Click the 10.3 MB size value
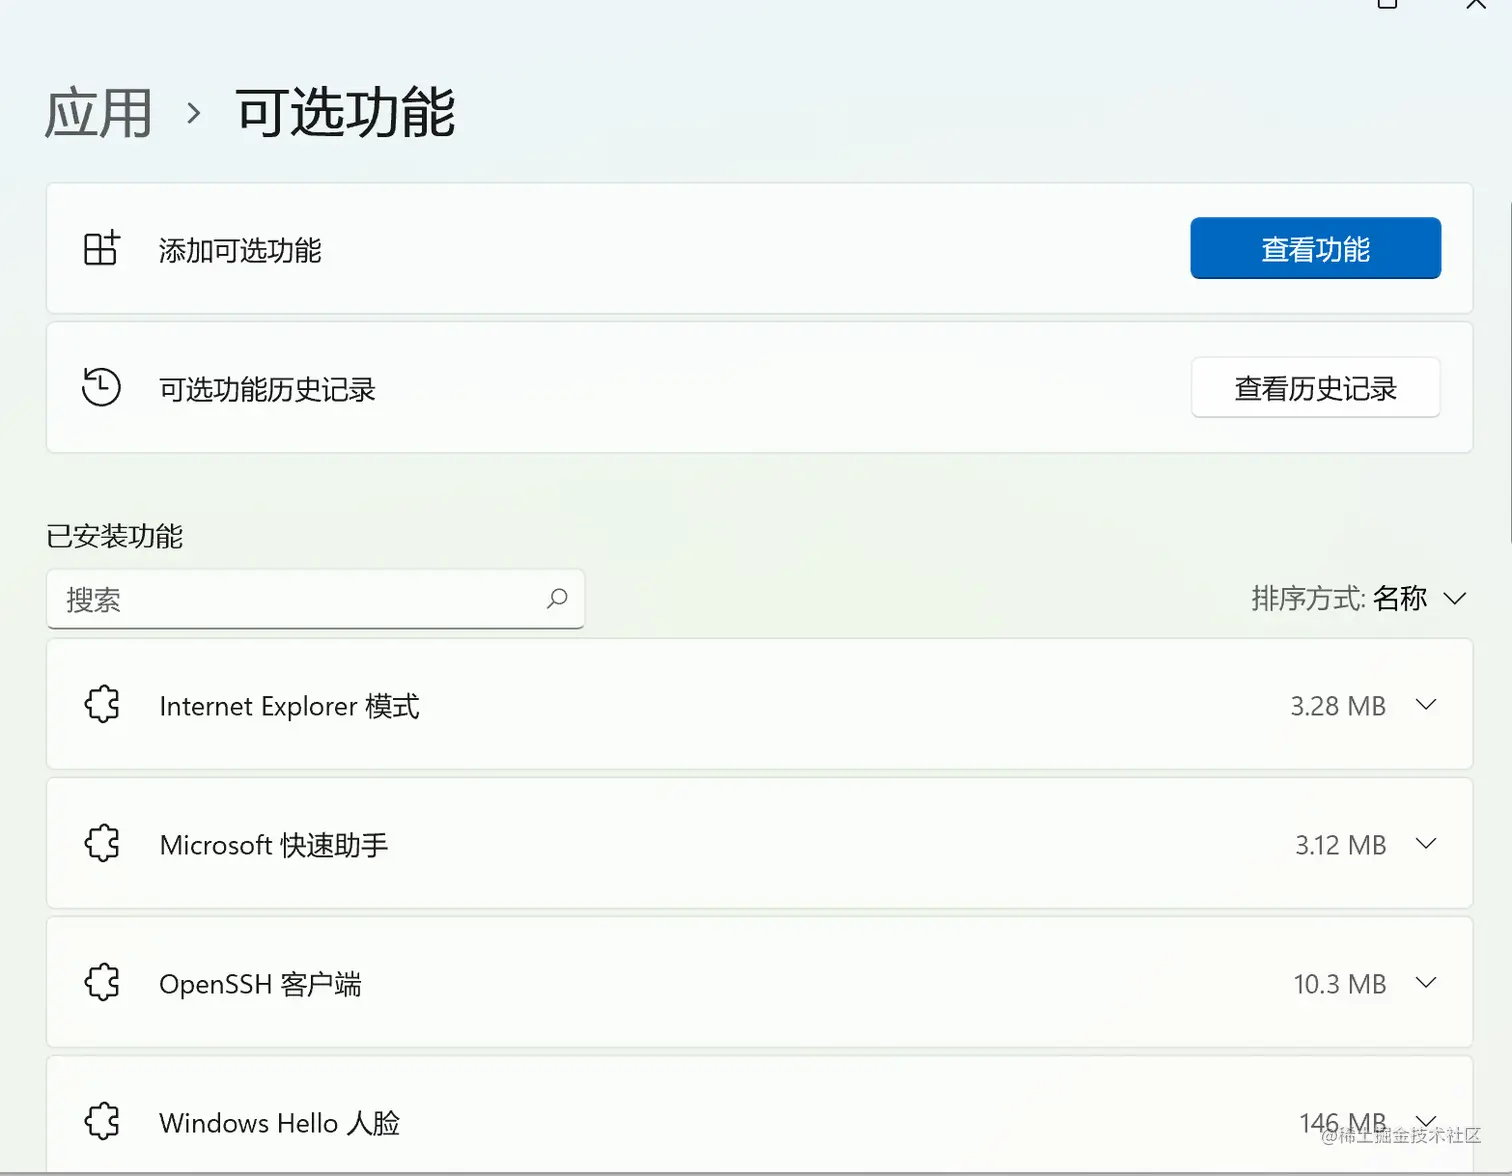 pos(1340,984)
